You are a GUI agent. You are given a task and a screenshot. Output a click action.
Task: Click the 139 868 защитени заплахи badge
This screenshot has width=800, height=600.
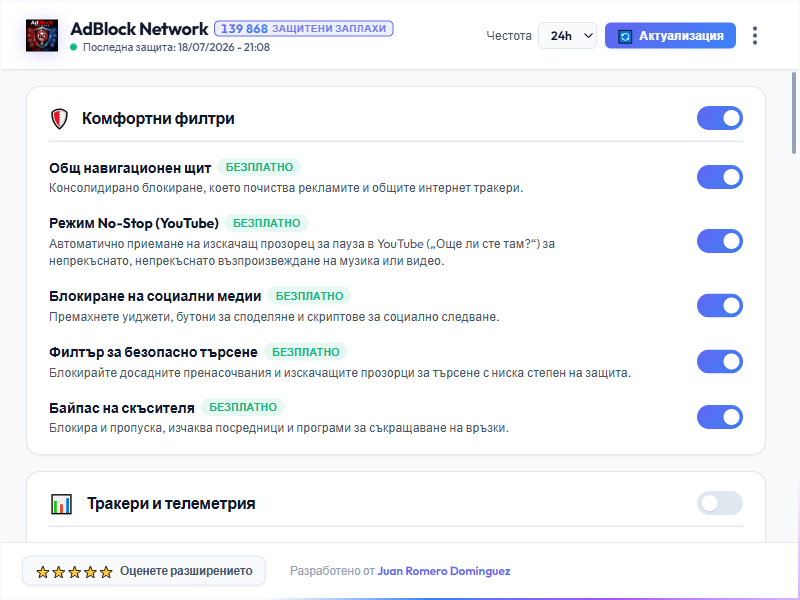tap(304, 29)
